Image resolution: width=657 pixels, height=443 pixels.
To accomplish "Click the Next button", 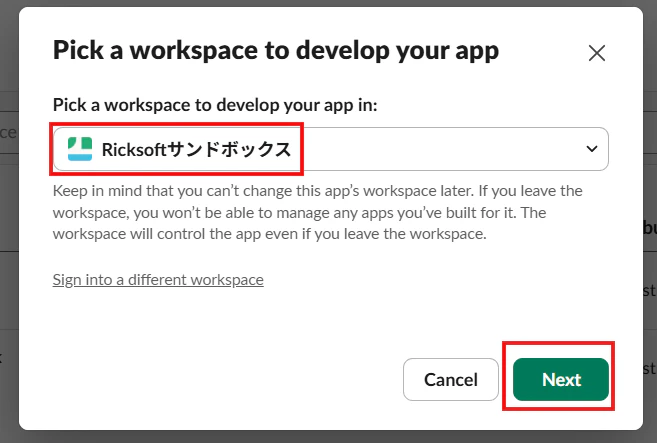I will [x=561, y=380].
